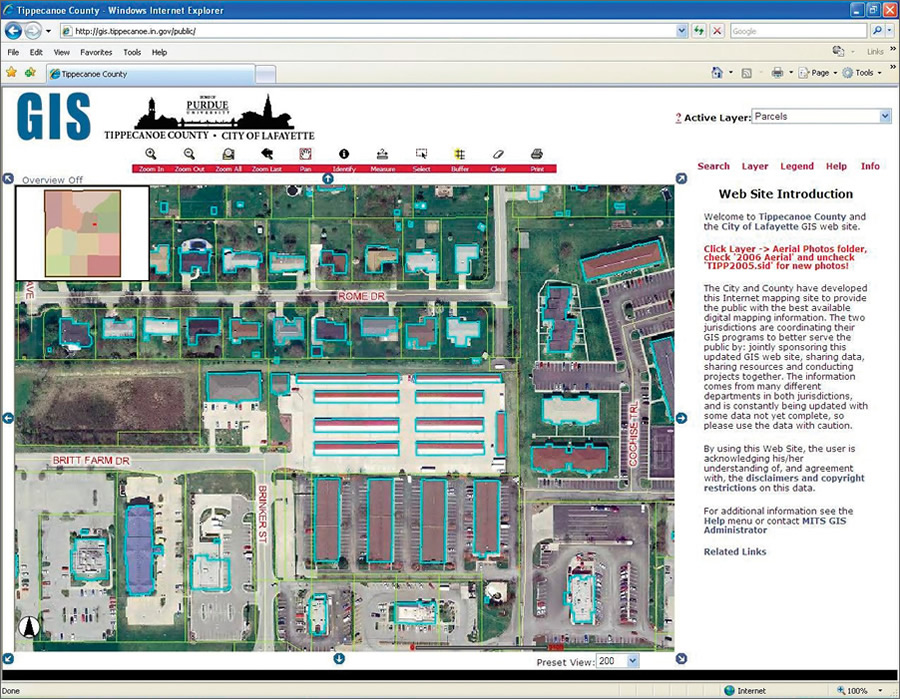Click the browser Forward button

[x=33, y=31]
